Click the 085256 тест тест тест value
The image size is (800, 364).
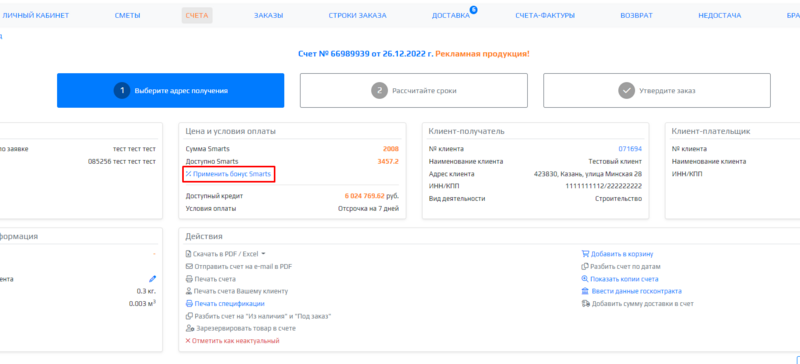point(121,162)
